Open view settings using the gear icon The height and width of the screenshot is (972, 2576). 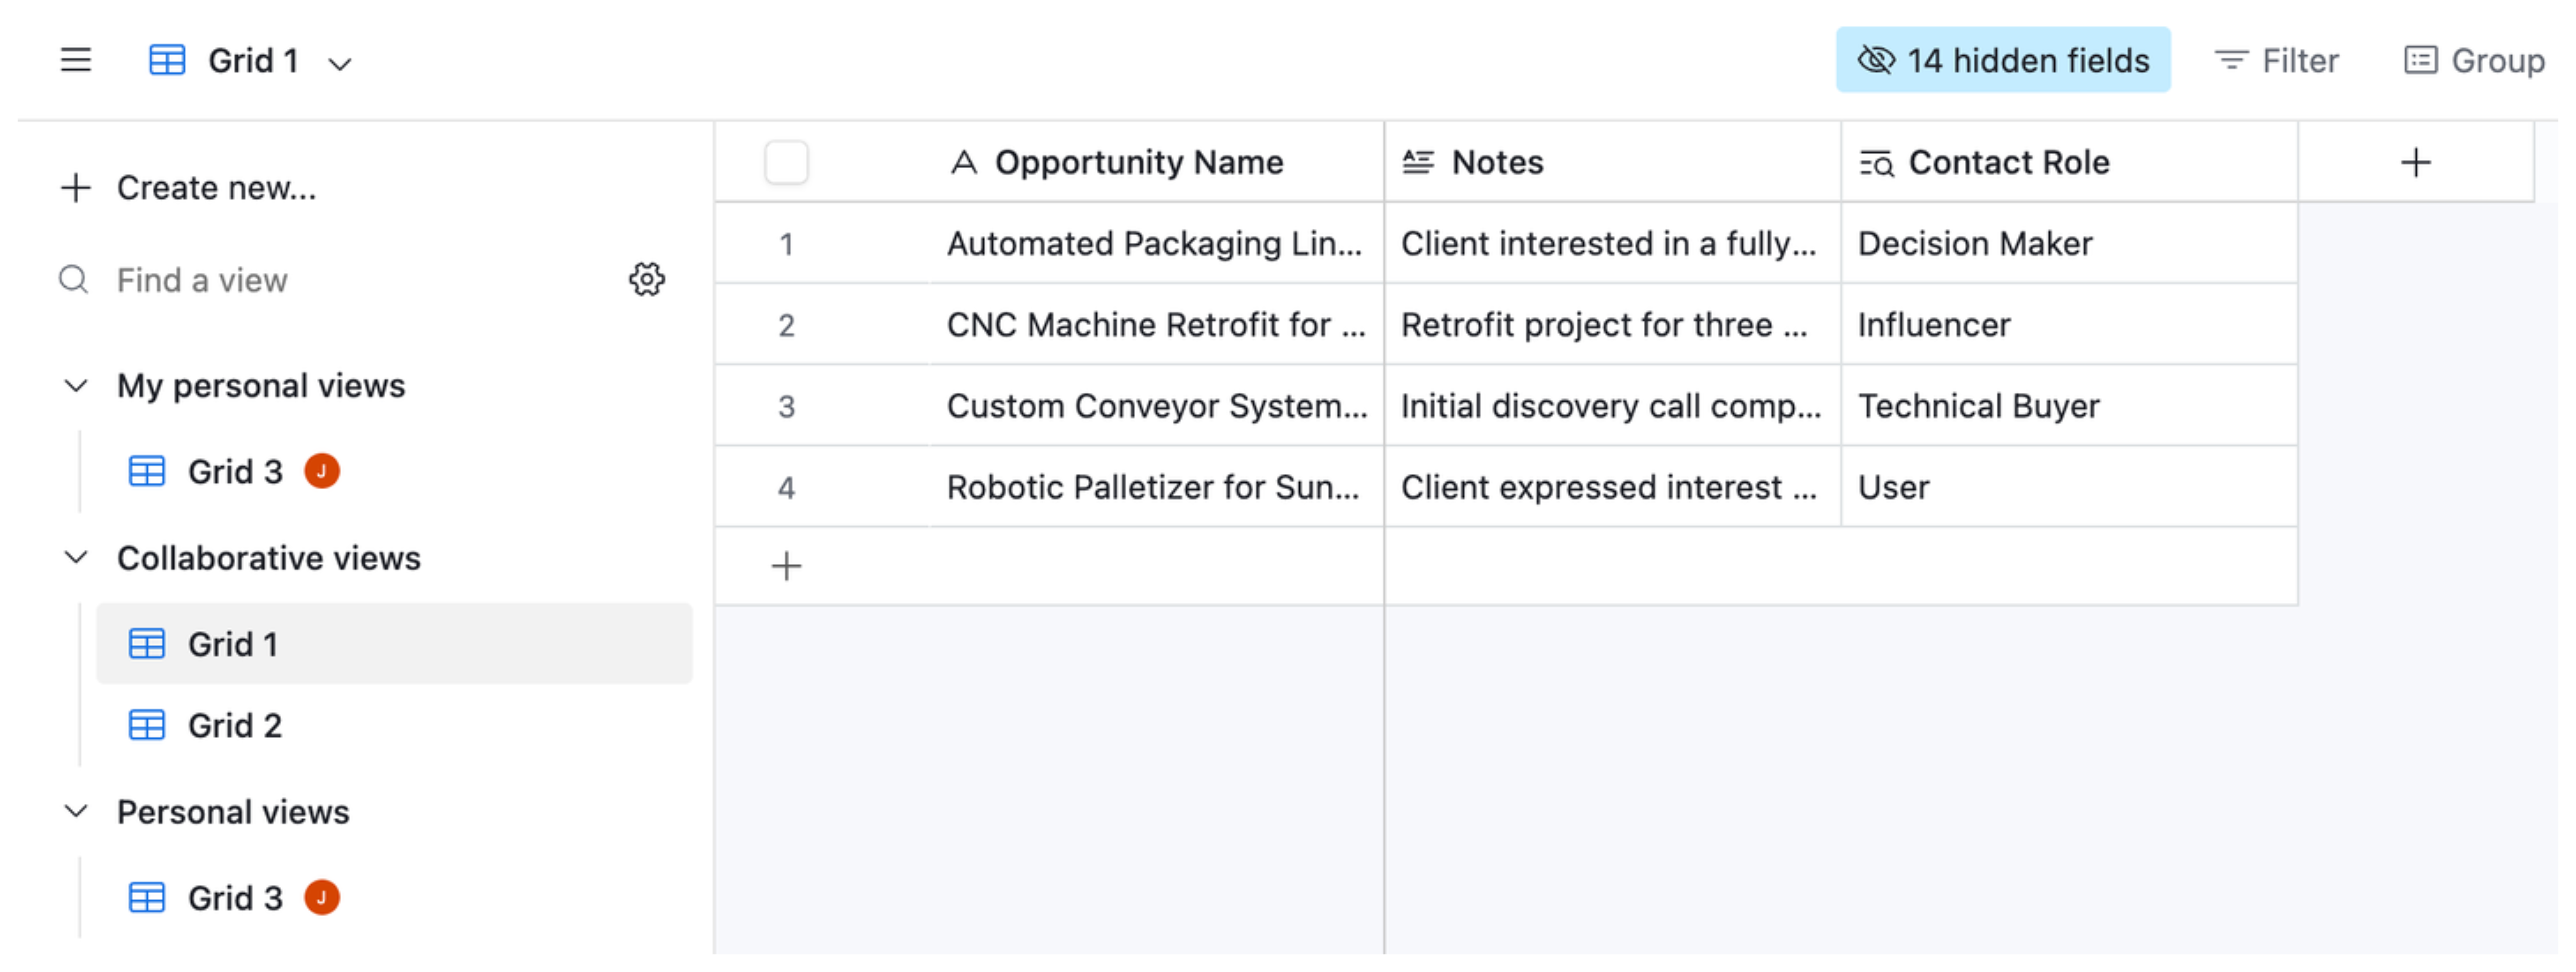click(646, 279)
